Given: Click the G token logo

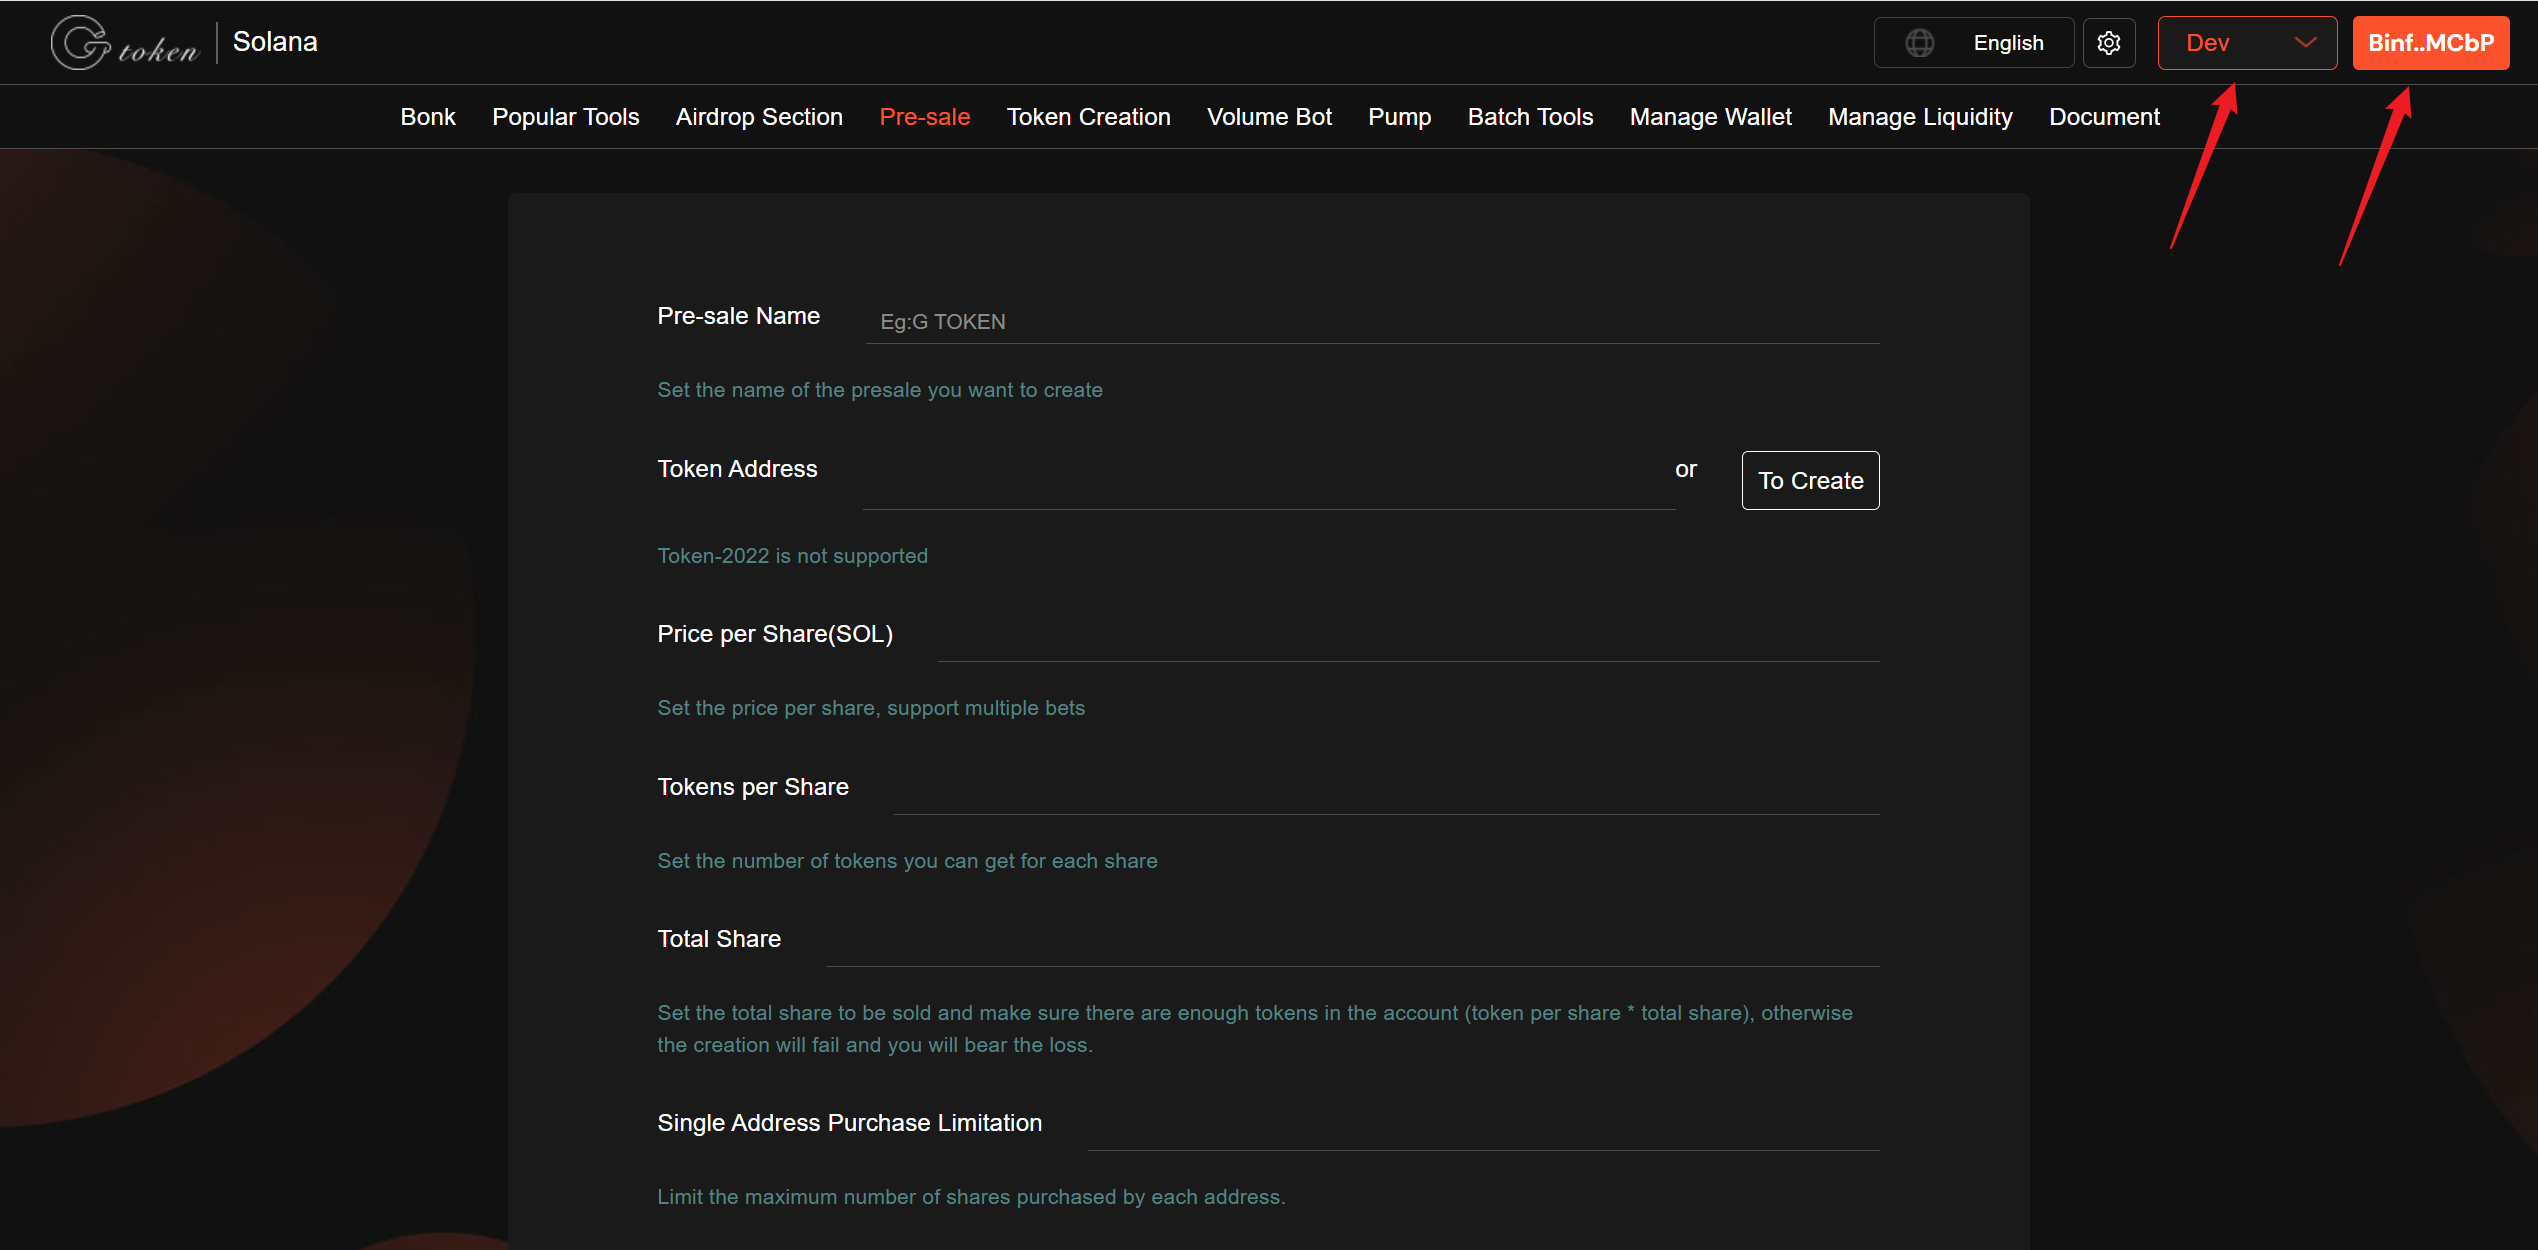Looking at the screenshot, I should [124, 43].
